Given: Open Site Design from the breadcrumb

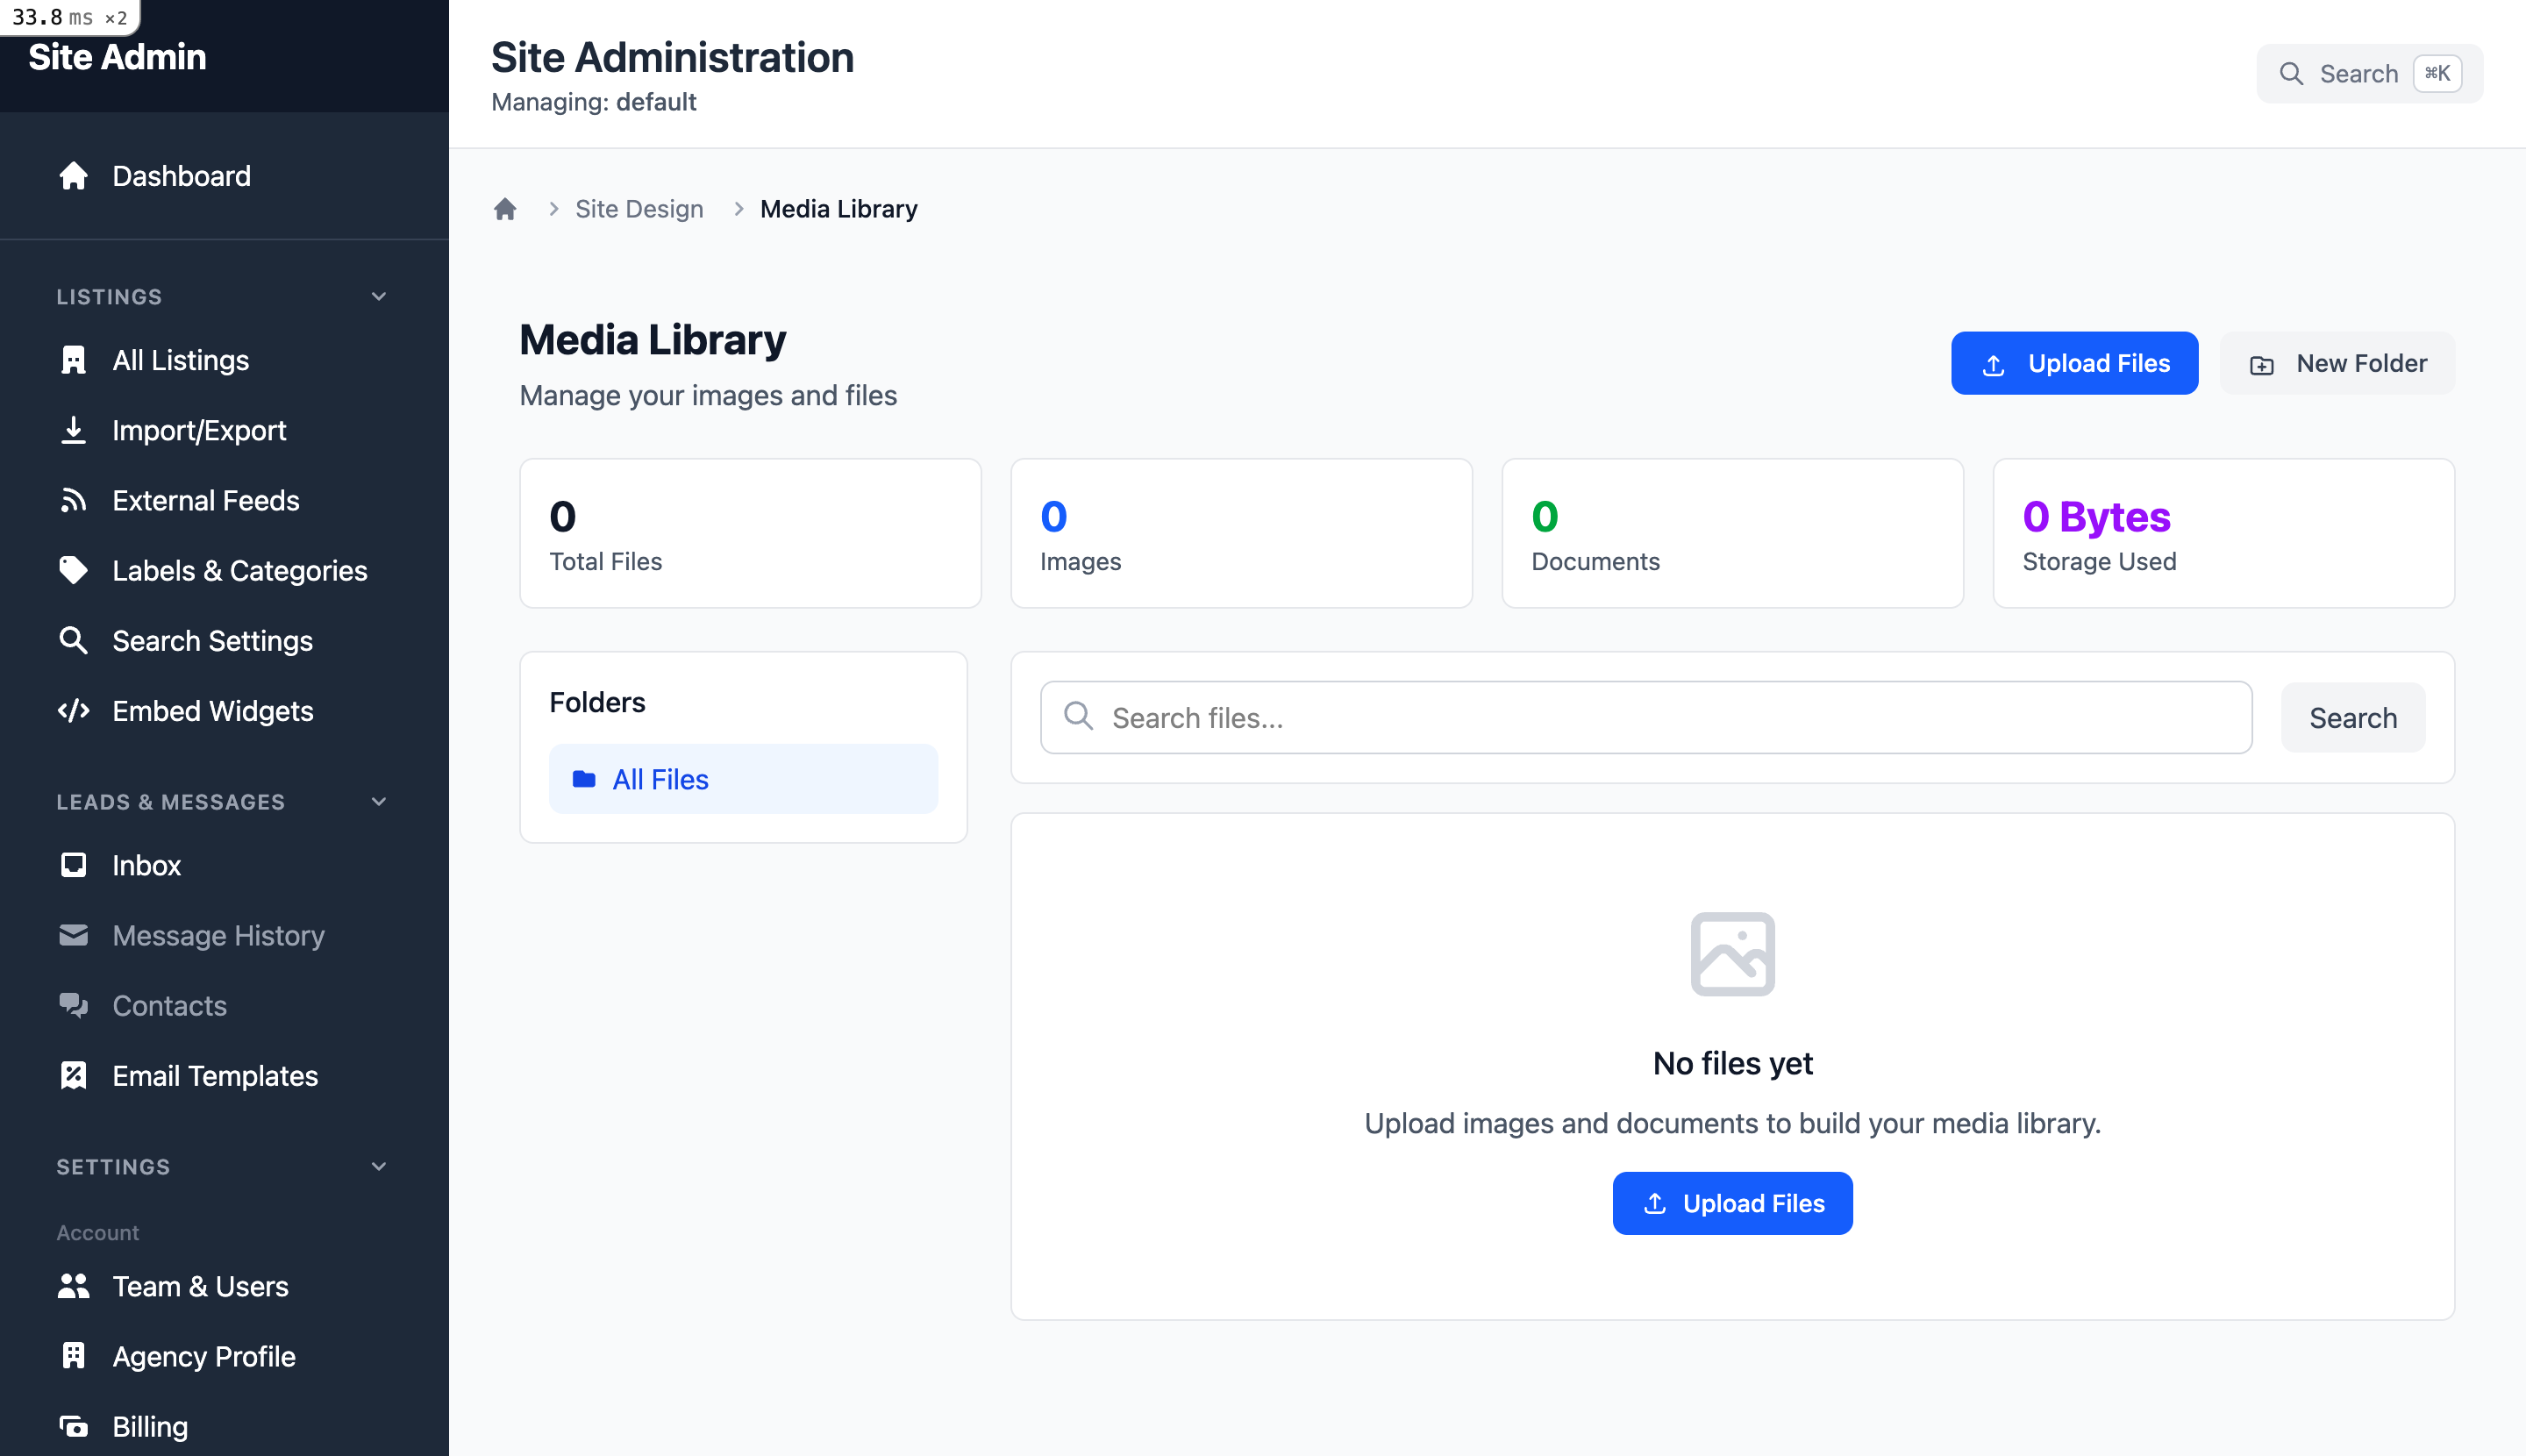Looking at the screenshot, I should (x=640, y=208).
